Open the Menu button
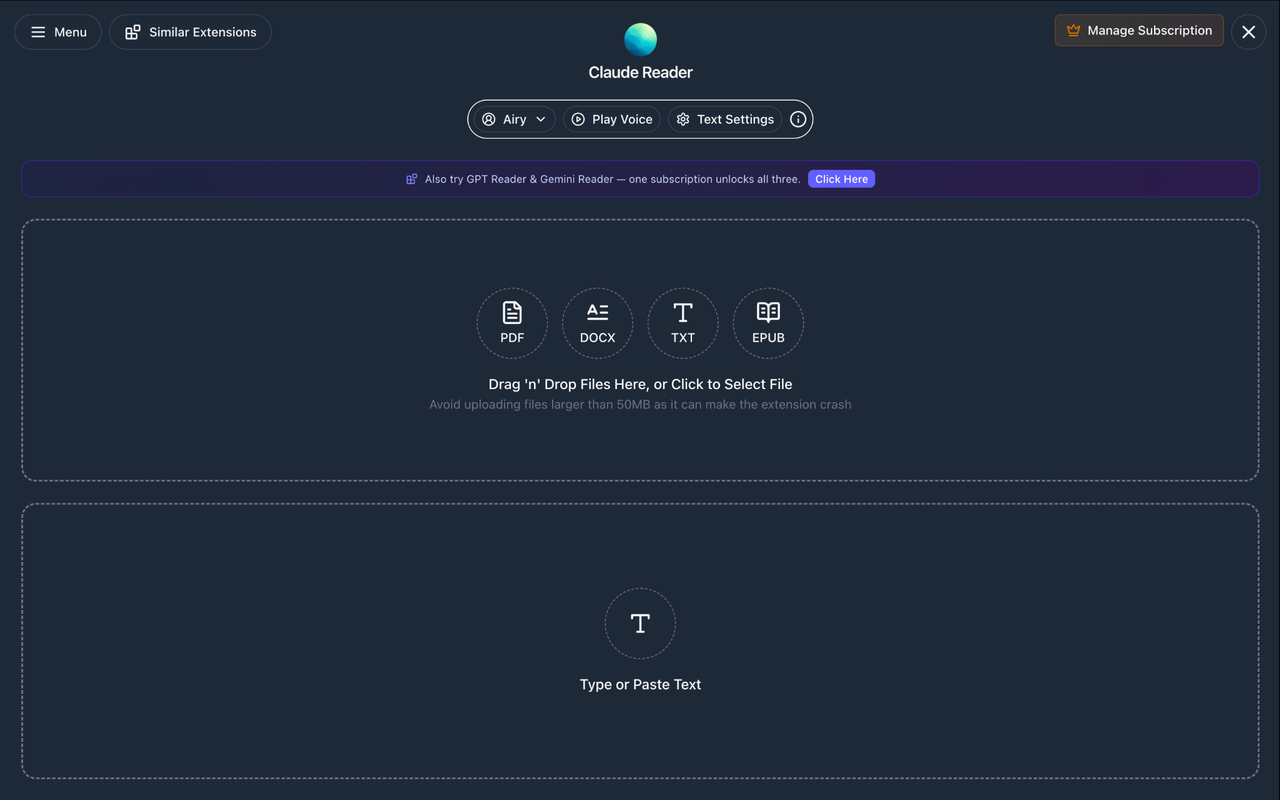The height and width of the screenshot is (800, 1280). (x=58, y=32)
